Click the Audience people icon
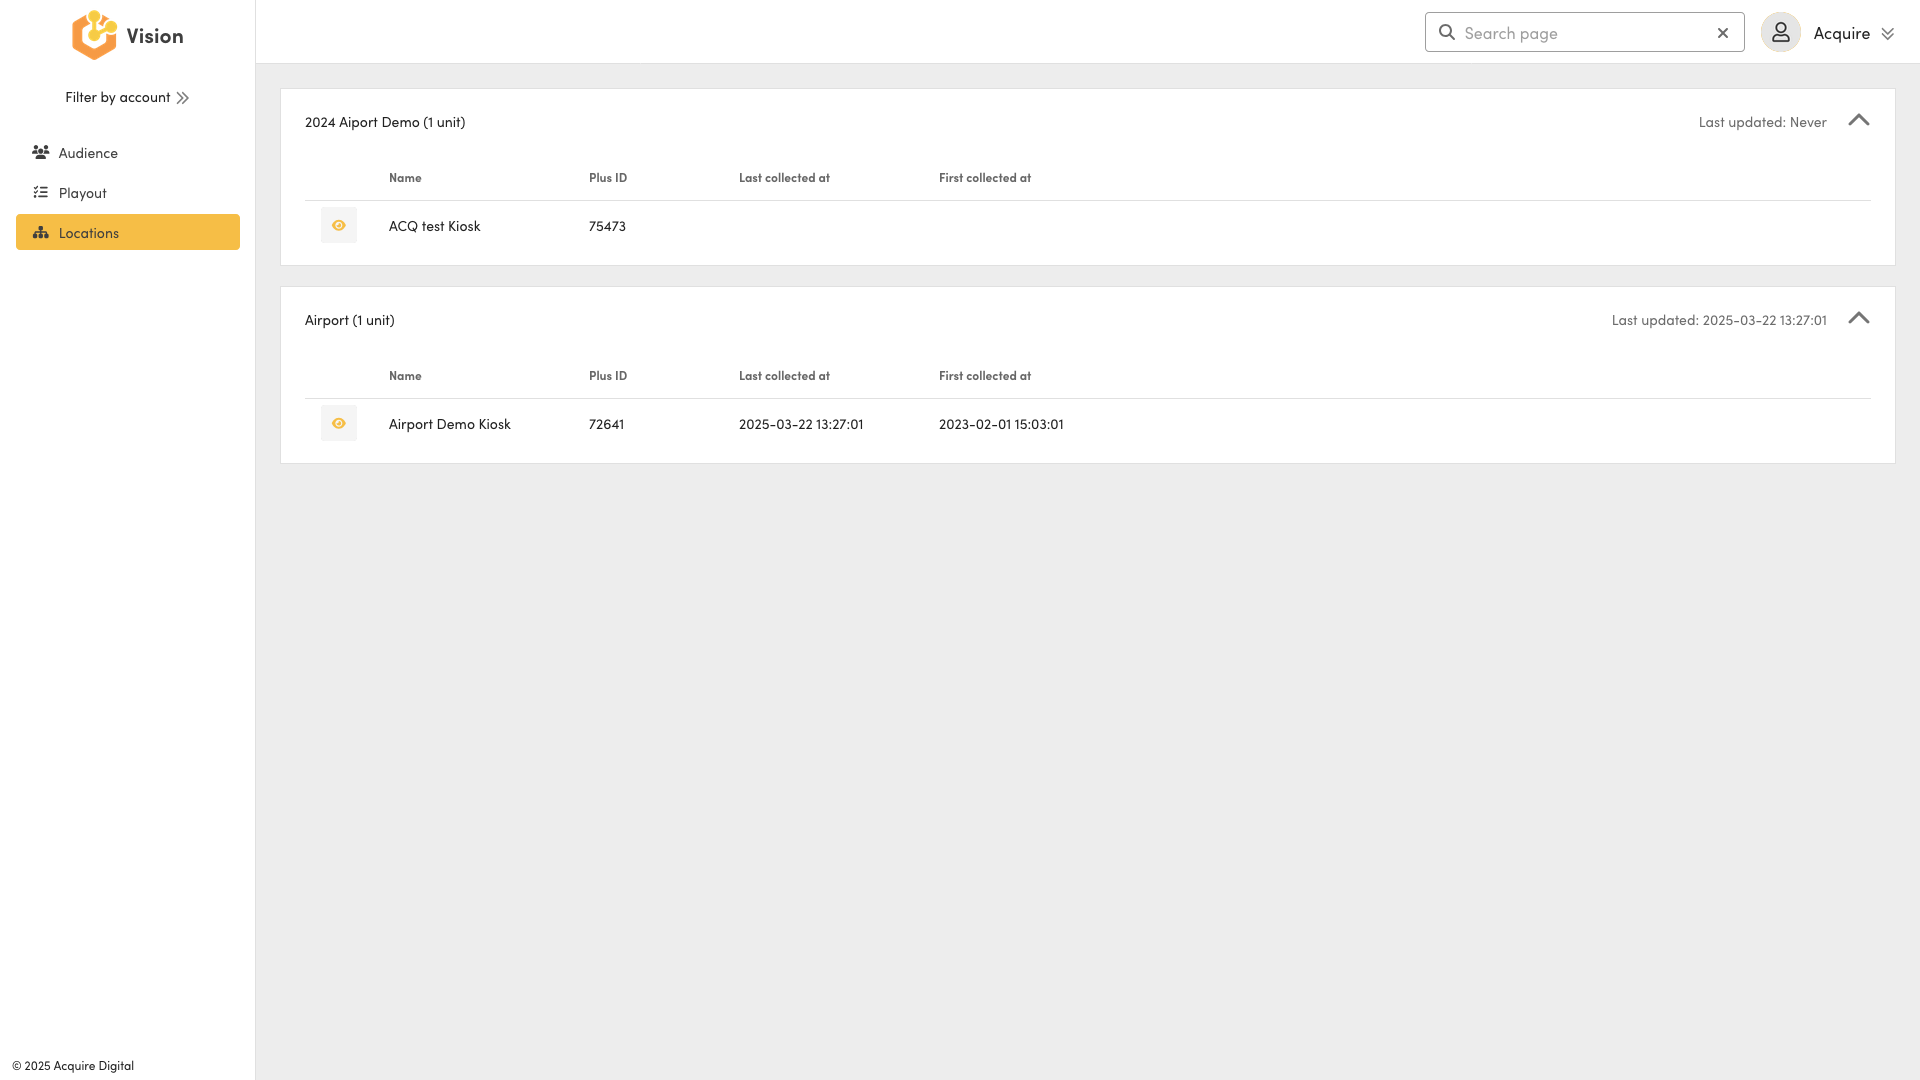Viewport: 1920px width, 1080px height. (41, 152)
